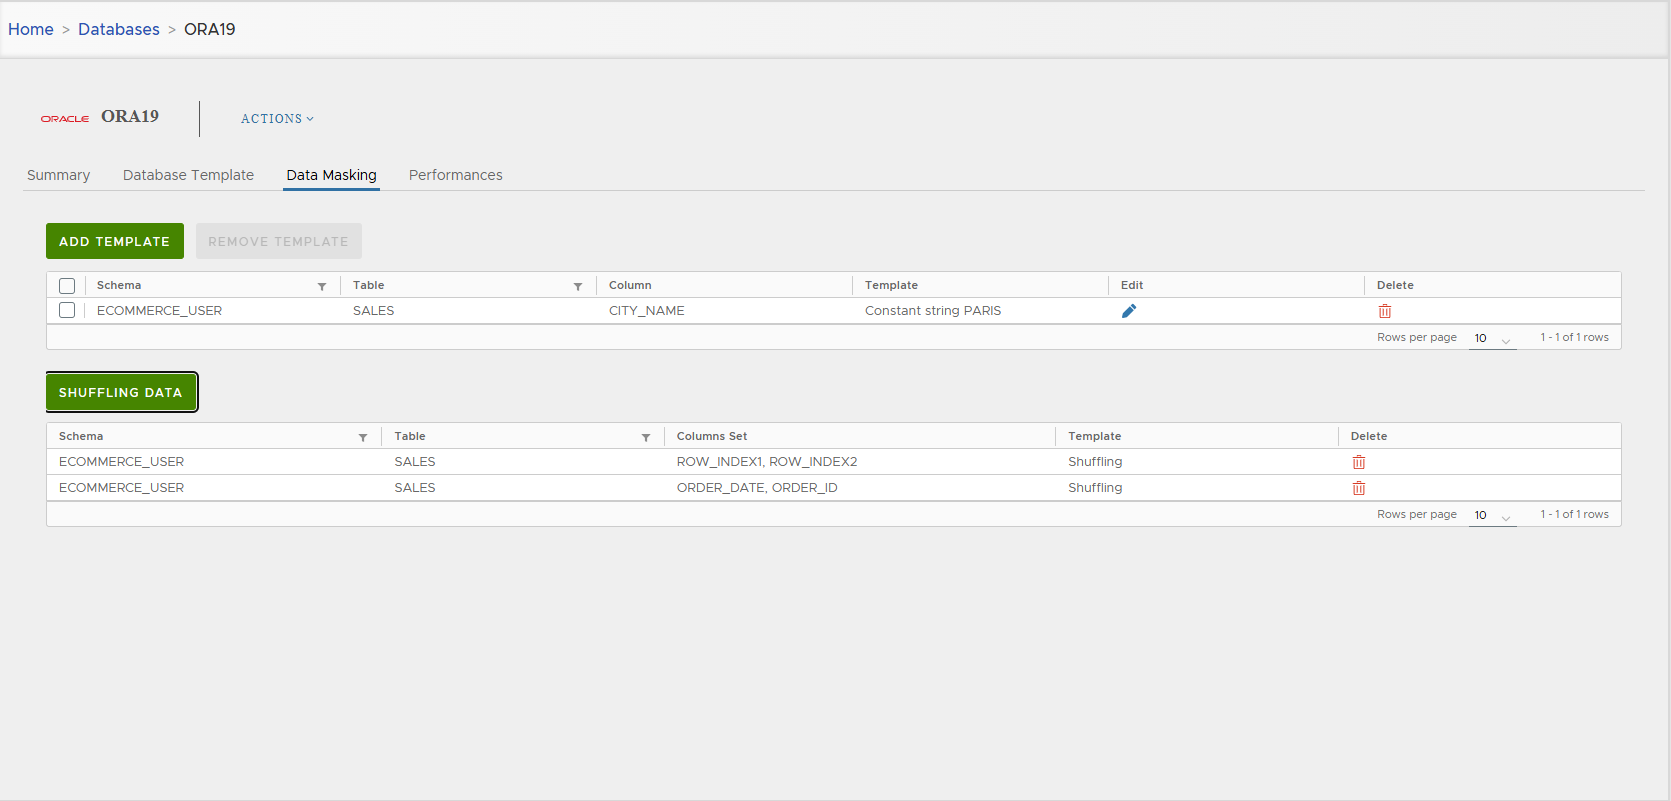Delete the ROW_INDEX1, ROW_INDEX2 shuffling row
The height and width of the screenshot is (801, 1671).
pos(1359,462)
